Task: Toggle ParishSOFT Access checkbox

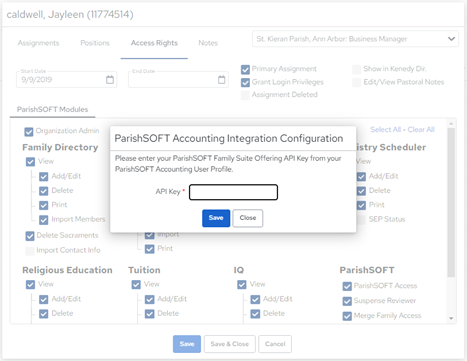Action: click(347, 286)
